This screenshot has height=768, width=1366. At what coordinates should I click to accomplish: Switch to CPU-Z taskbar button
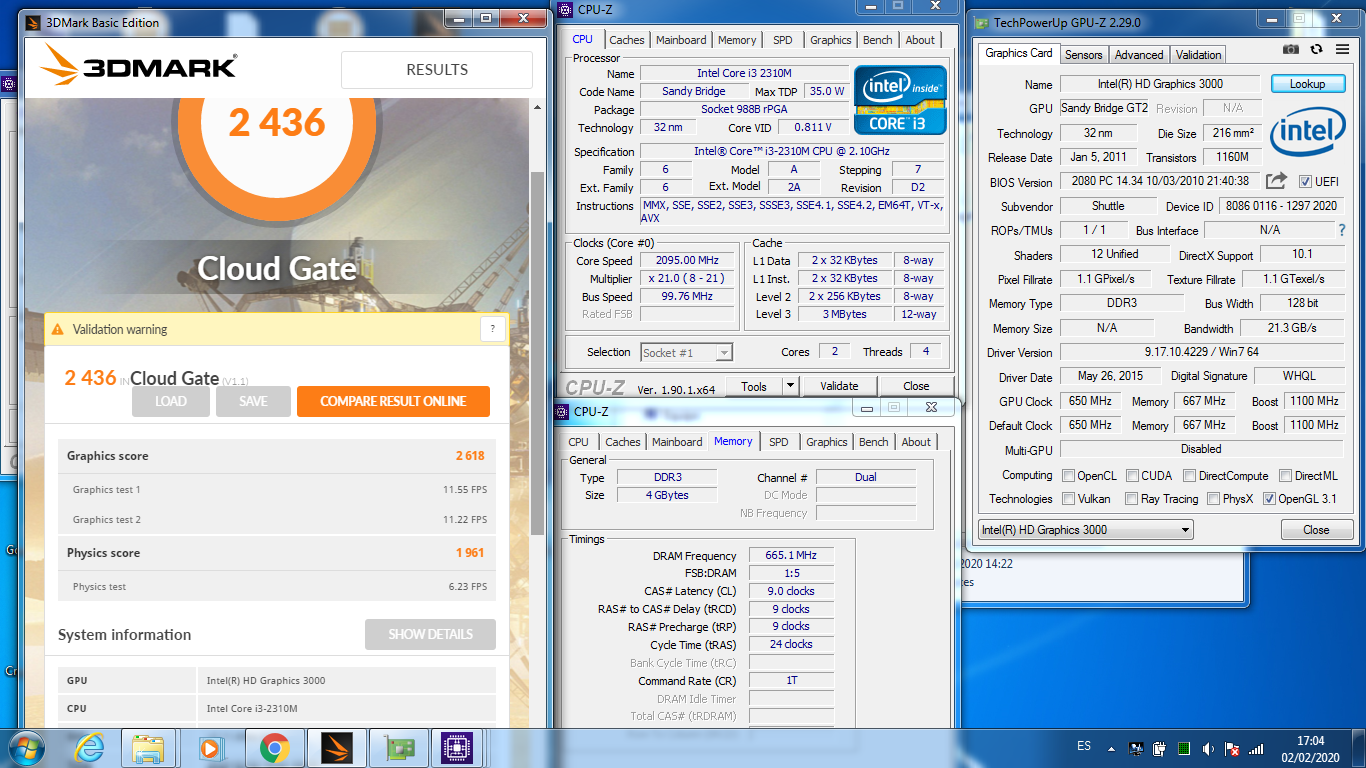tap(459, 748)
